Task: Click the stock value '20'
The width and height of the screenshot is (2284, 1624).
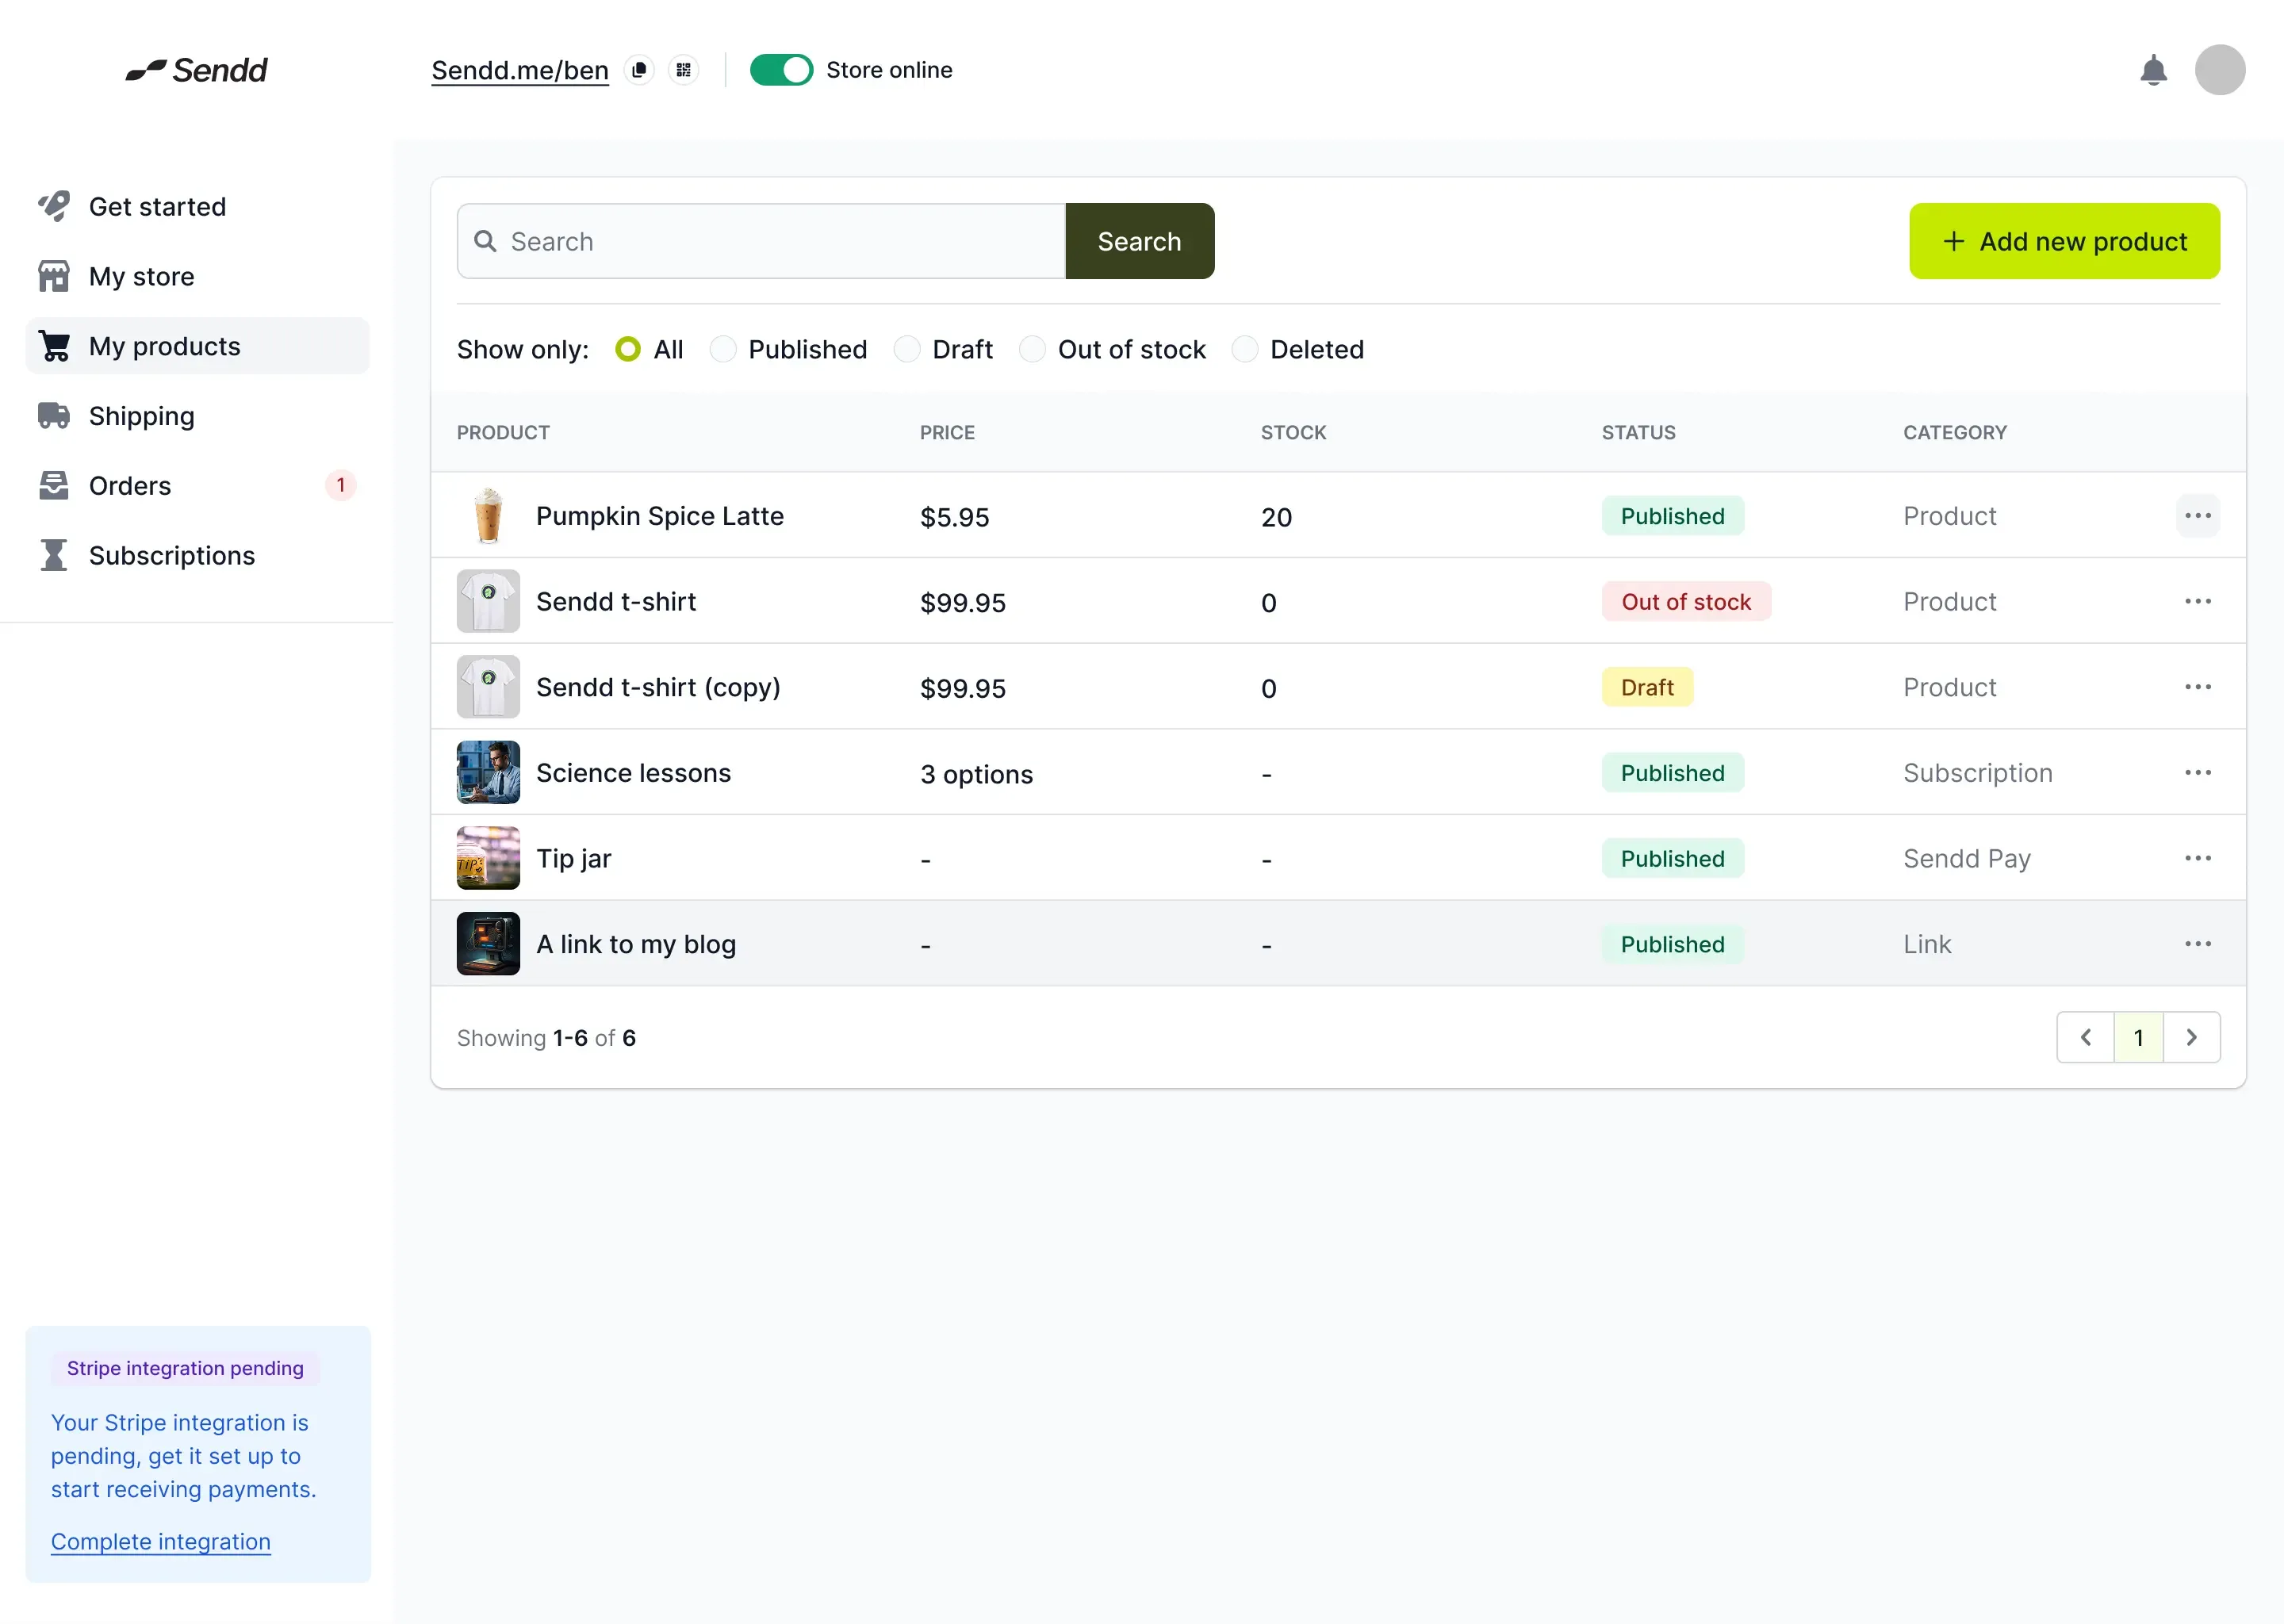Action: tap(1276, 517)
